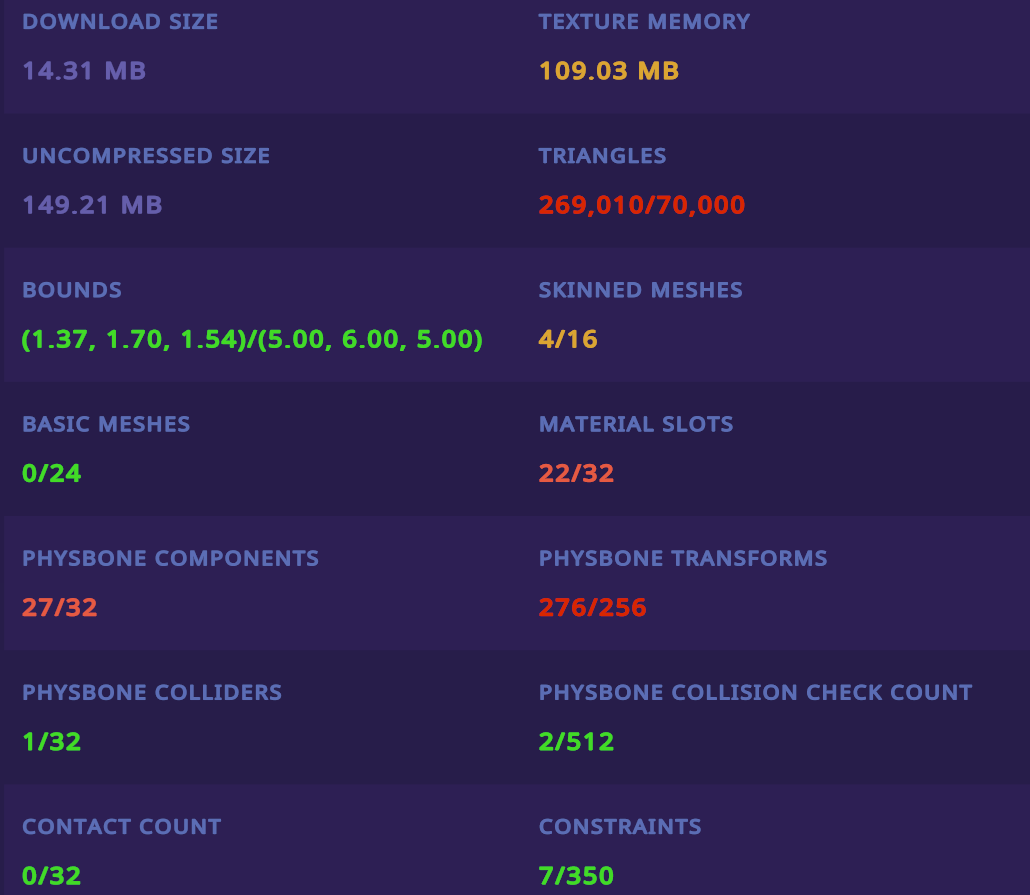Click the Material Slots label
This screenshot has height=895, width=1030.
tap(636, 424)
